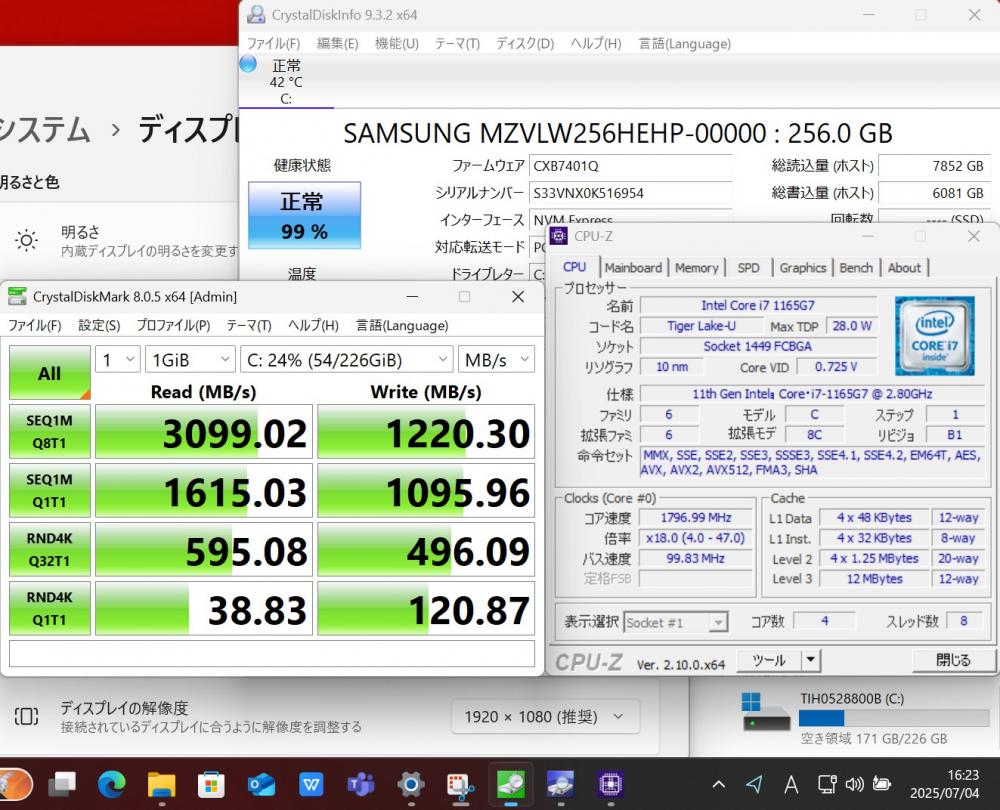
Task: Click the 閉じる button in CPU-Z
Action: (953, 660)
